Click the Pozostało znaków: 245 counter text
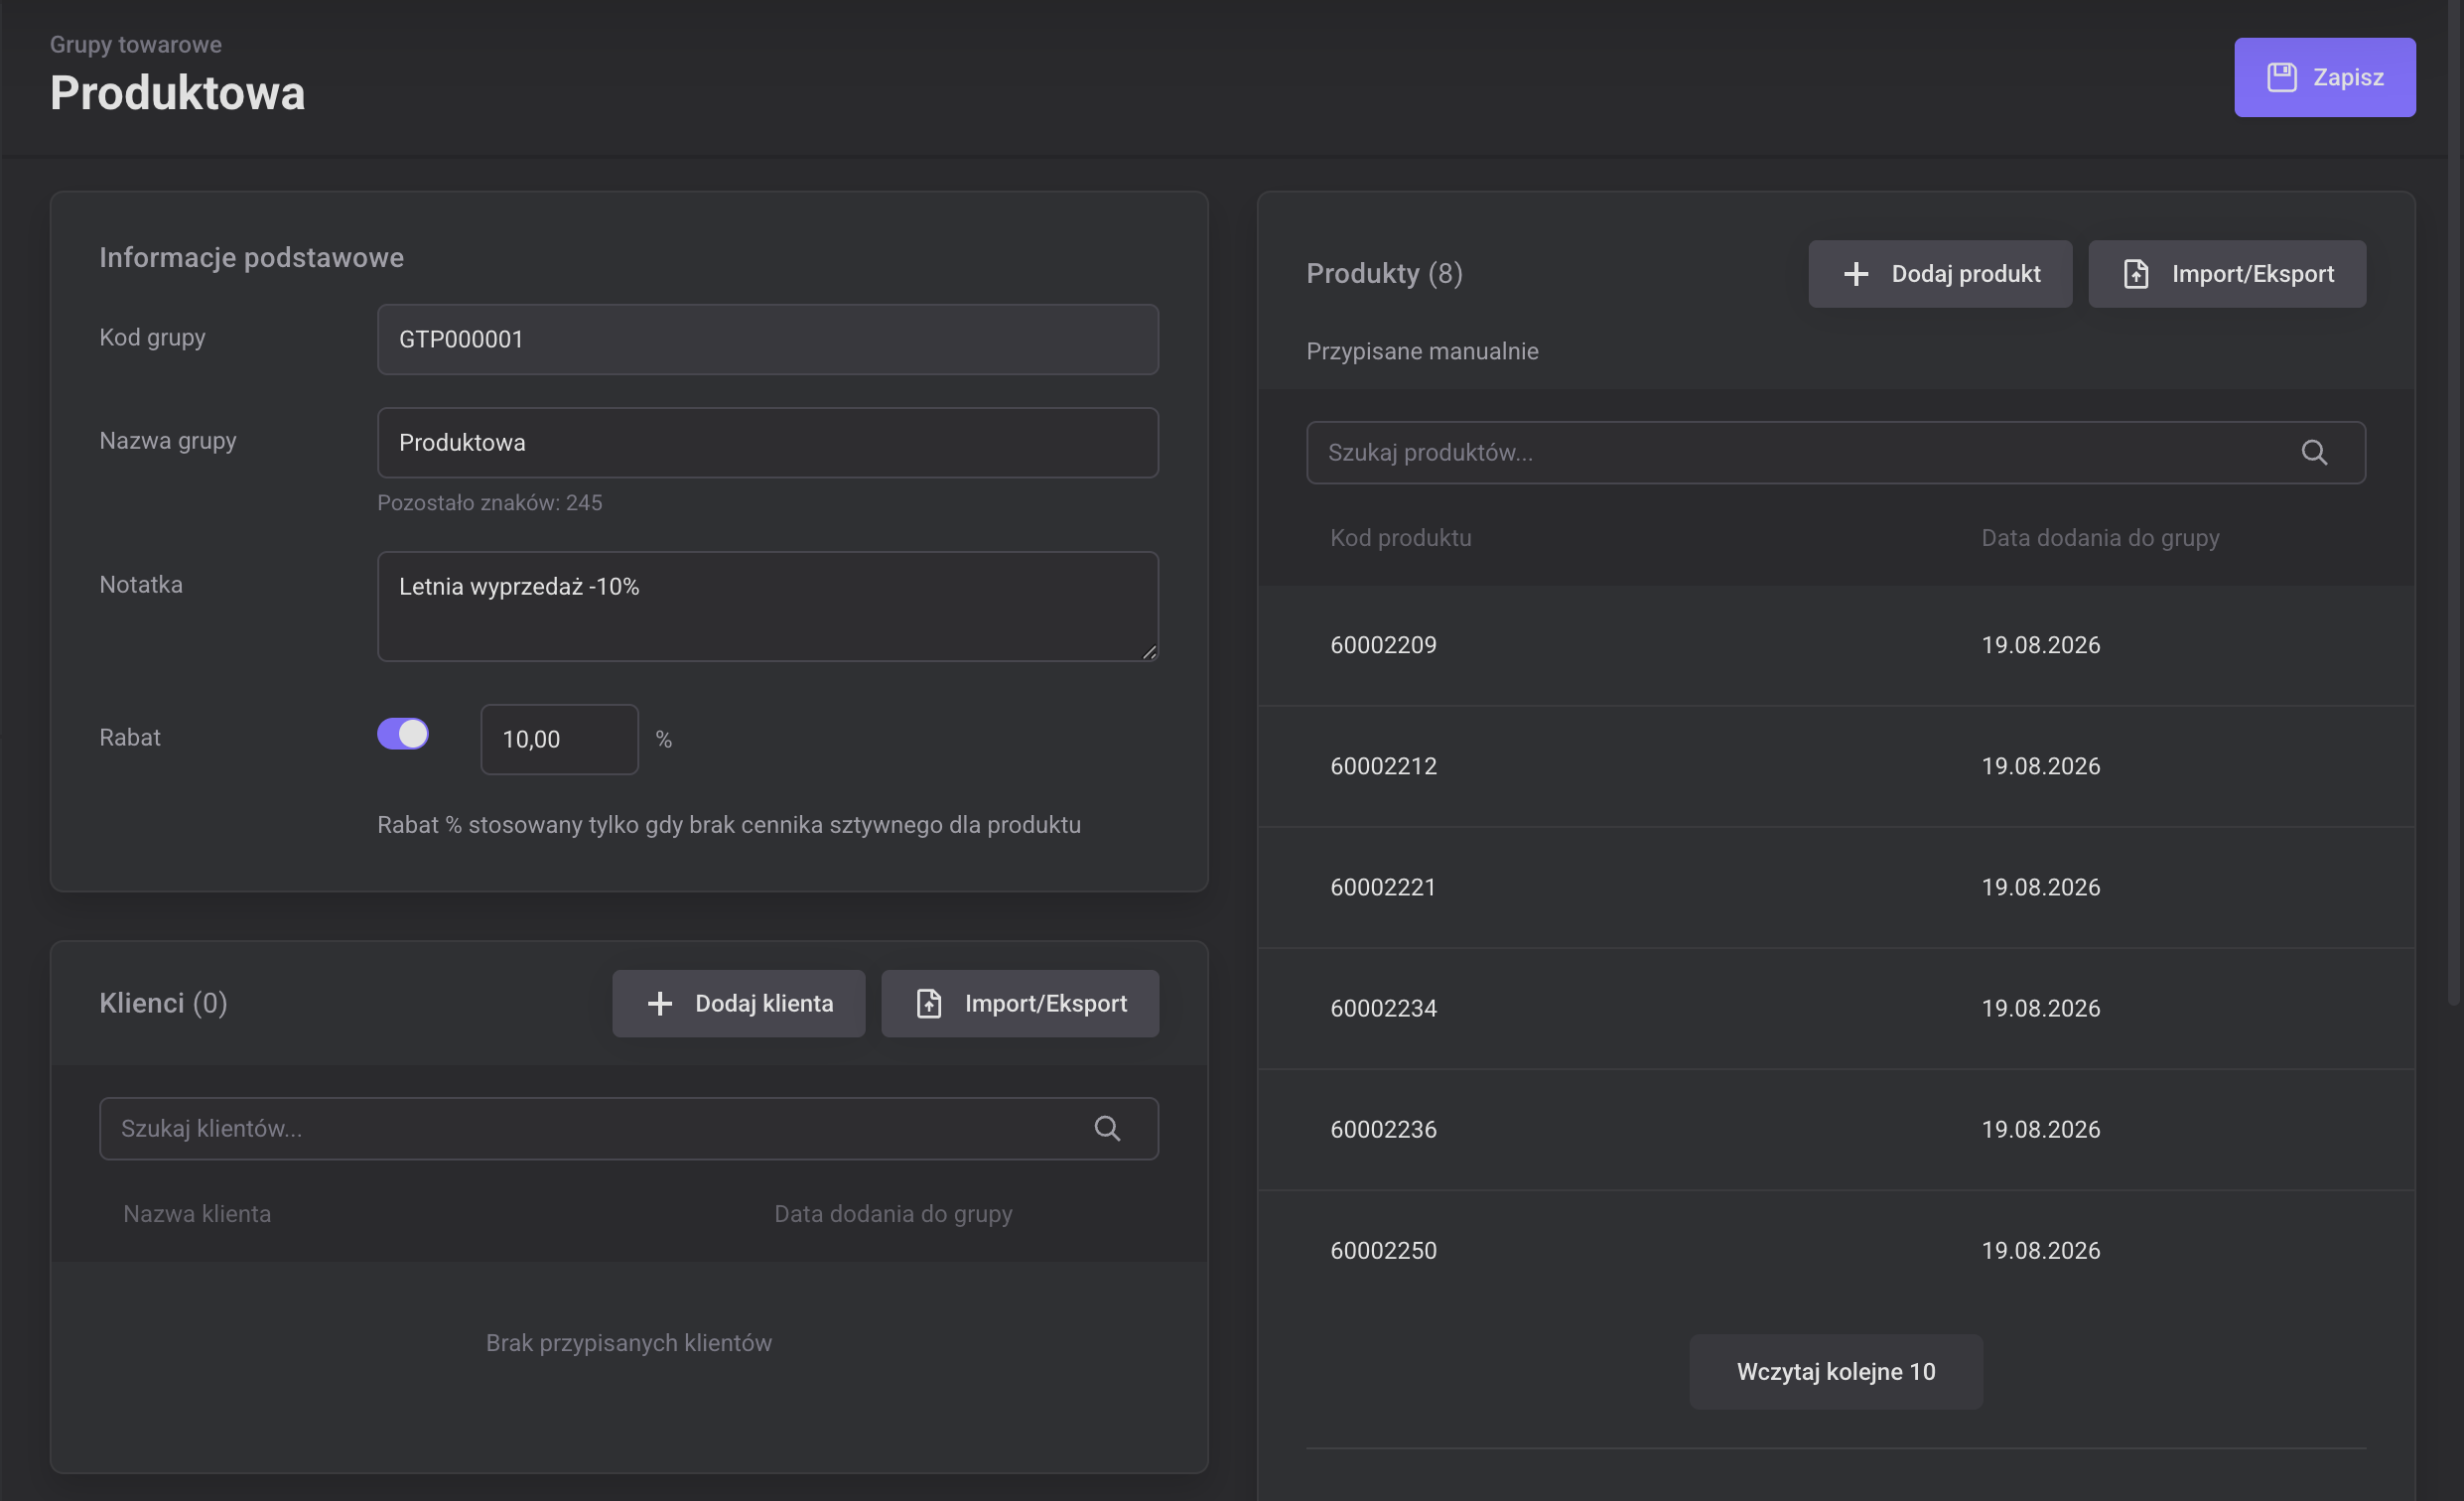Image resolution: width=2464 pixels, height=1501 pixels. [489, 502]
